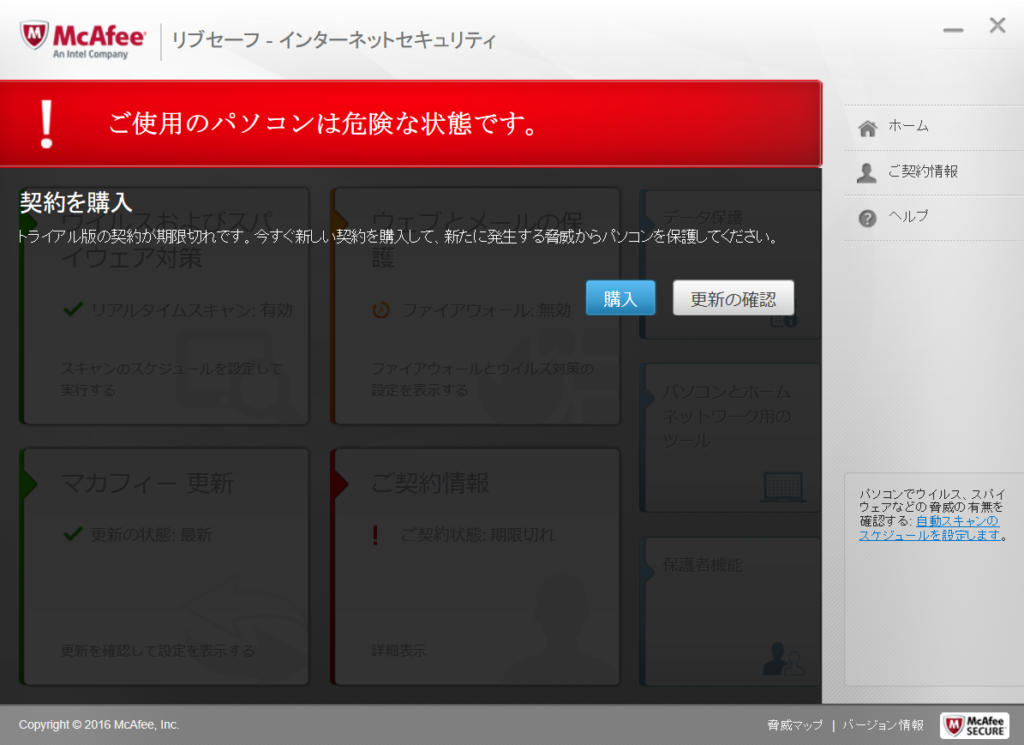Expand the データ保護 section
This screenshot has height=745, width=1024.
click(730, 264)
